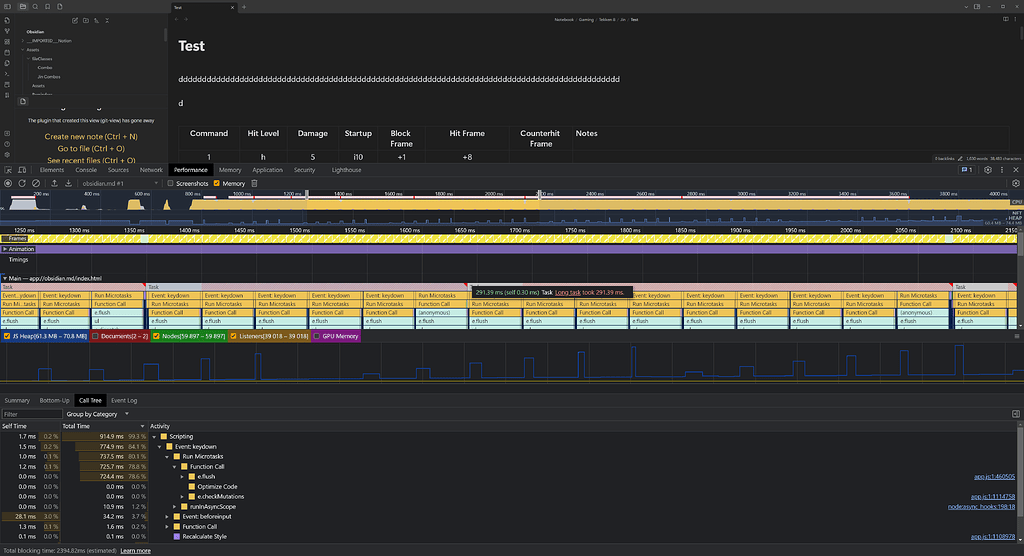Disable the Memory checkbox
This screenshot has height=556, width=1024.
pos(217,184)
